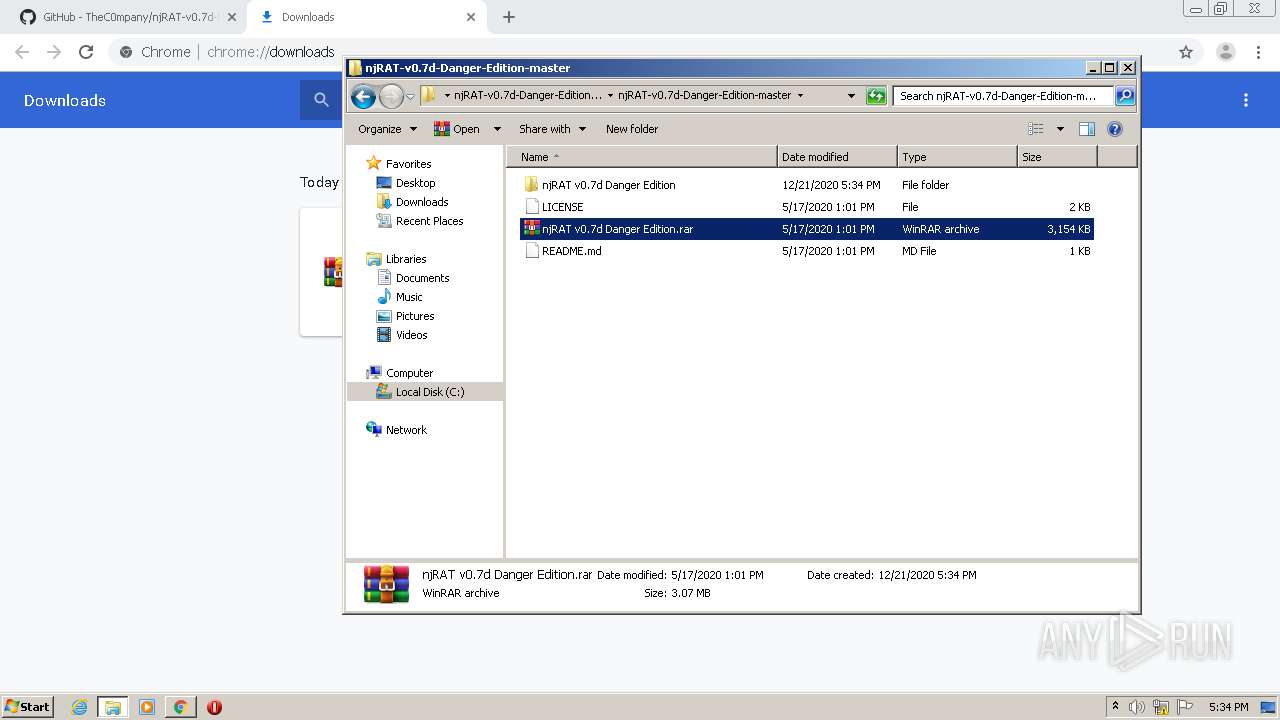Refresh the folder with the green arrows button
Screen dimensions: 1280x720
pyautogui.click(x=876, y=96)
